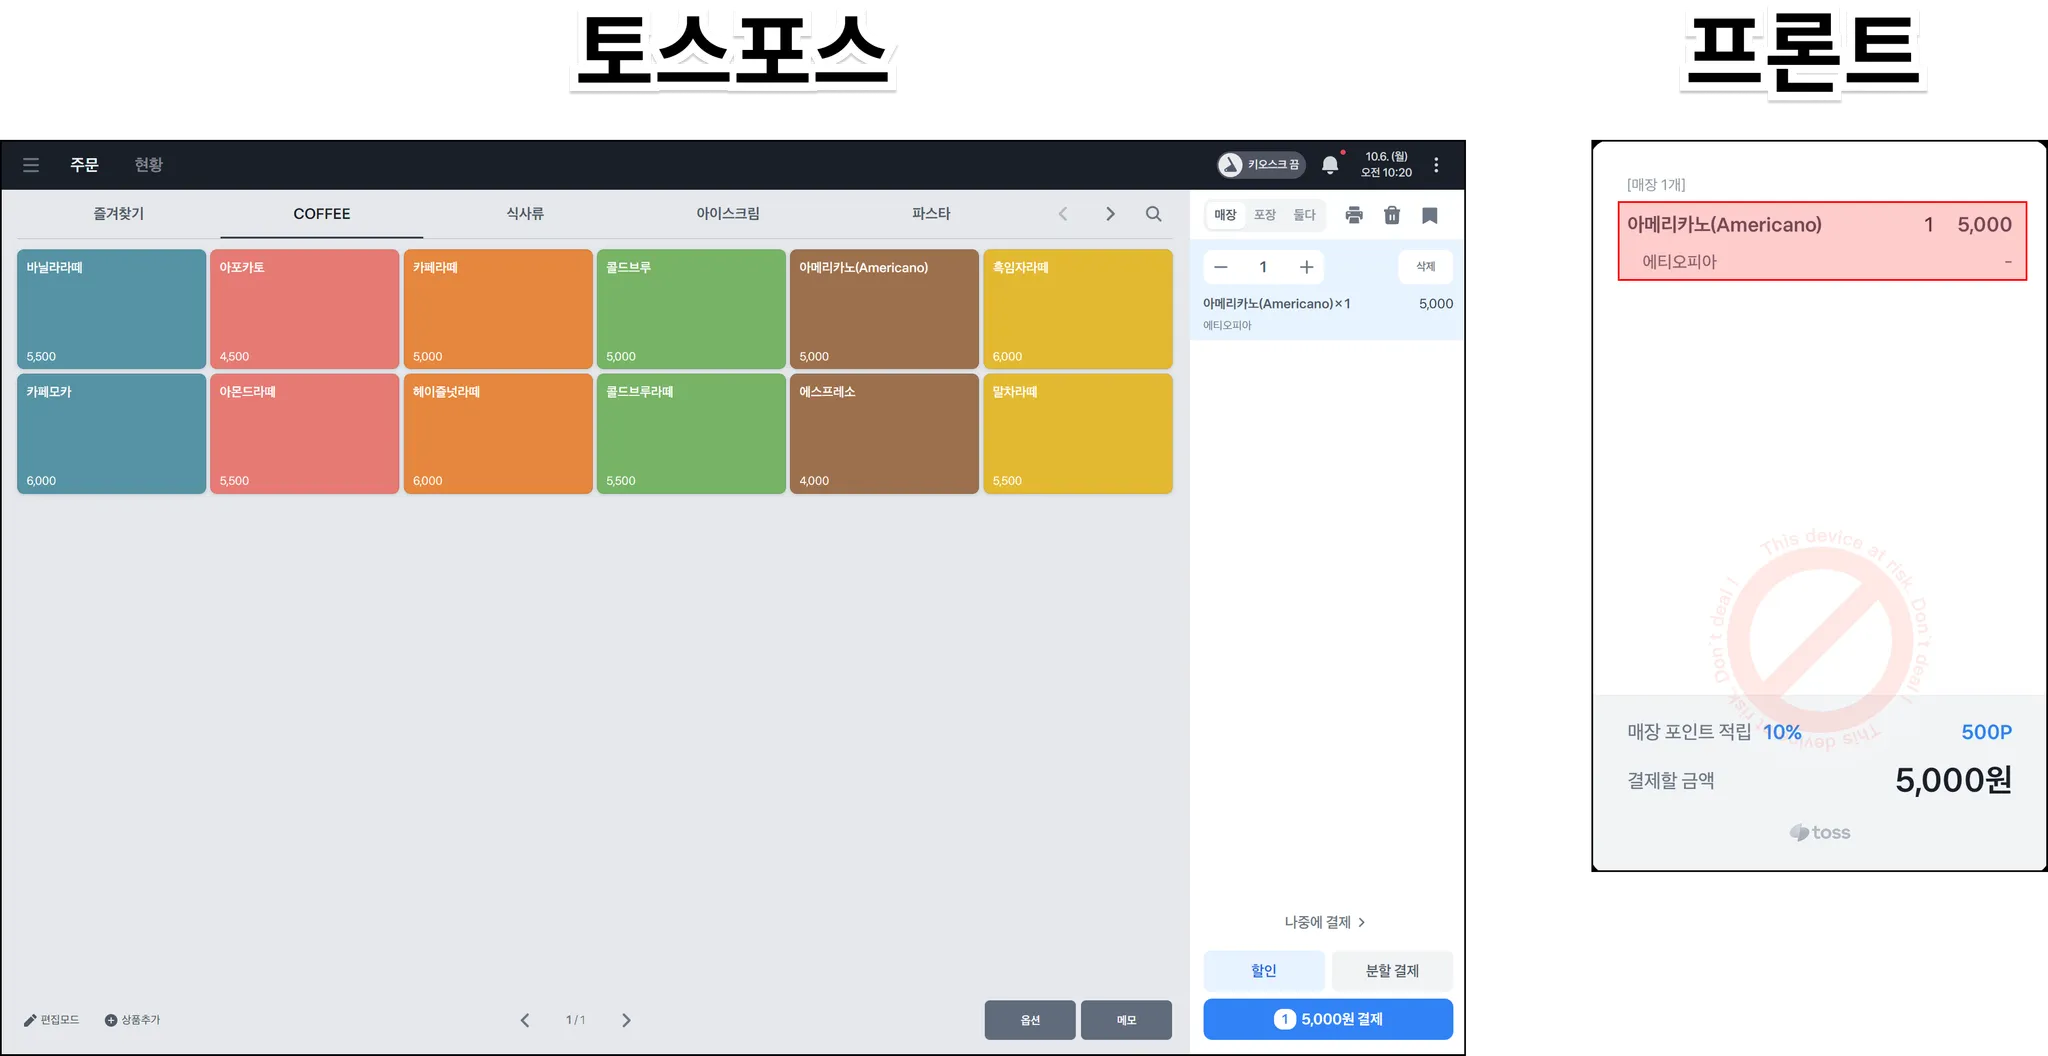Click the 옵션 options button

tap(1030, 1020)
